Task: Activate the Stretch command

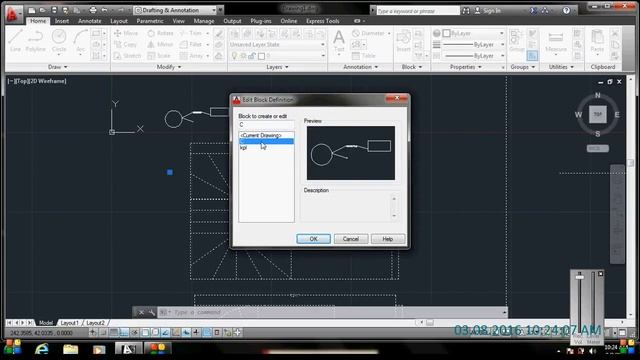Action: click(x=127, y=56)
